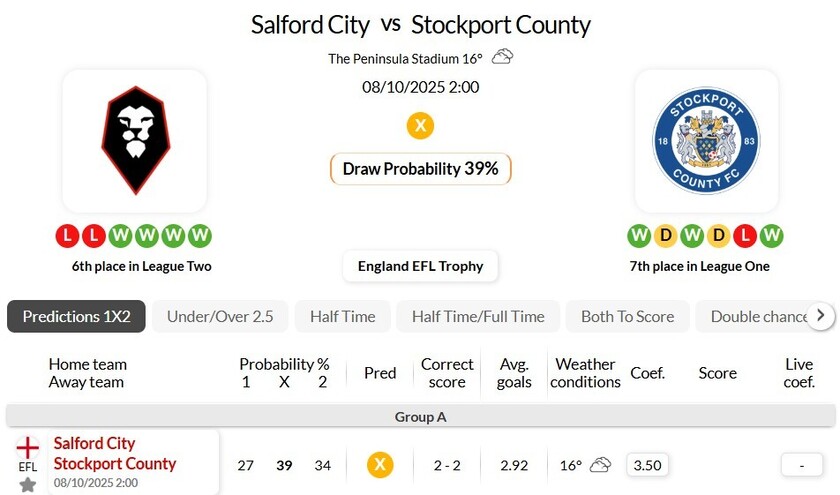Click the England EFL Trophy button
The image size is (840, 495).
point(420,266)
